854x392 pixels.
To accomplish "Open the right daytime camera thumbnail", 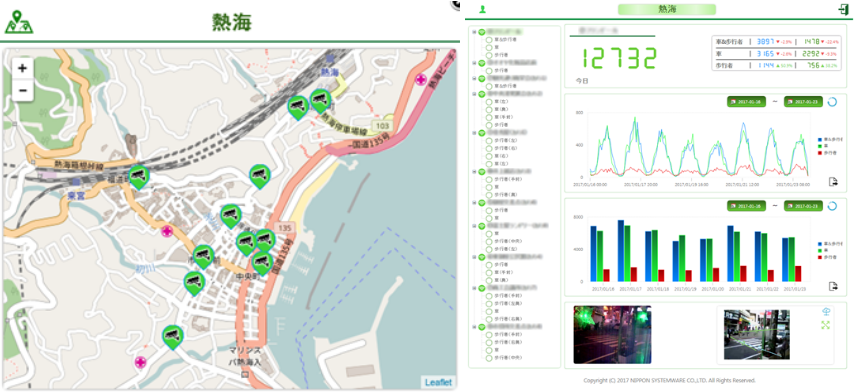I will (x=757, y=334).
